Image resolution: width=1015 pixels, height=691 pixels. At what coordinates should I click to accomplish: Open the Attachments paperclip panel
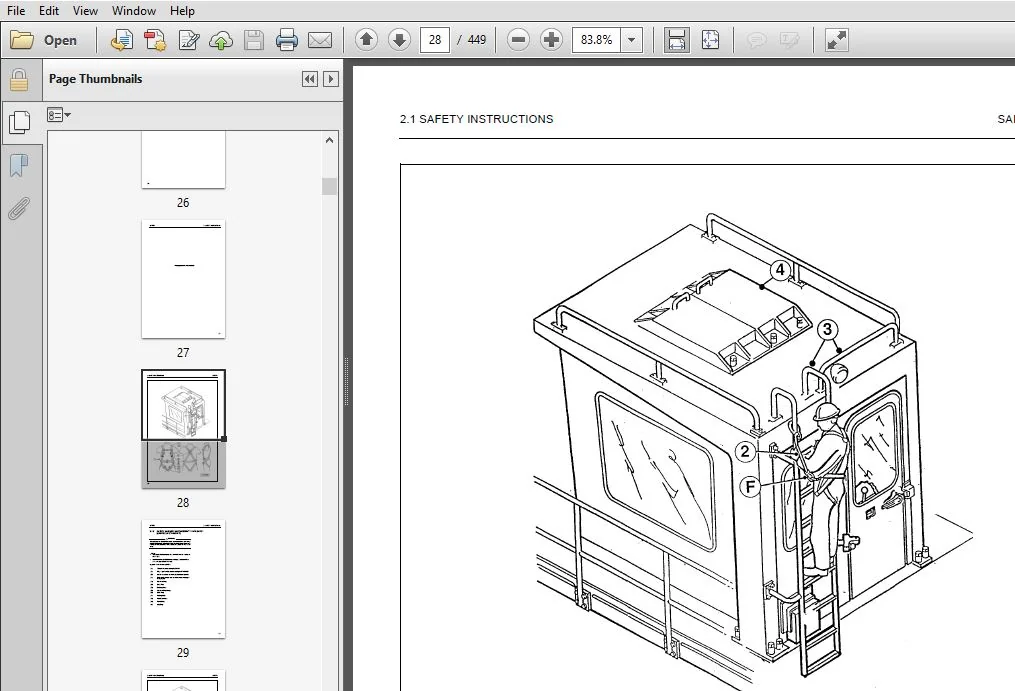(x=19, y=209)
